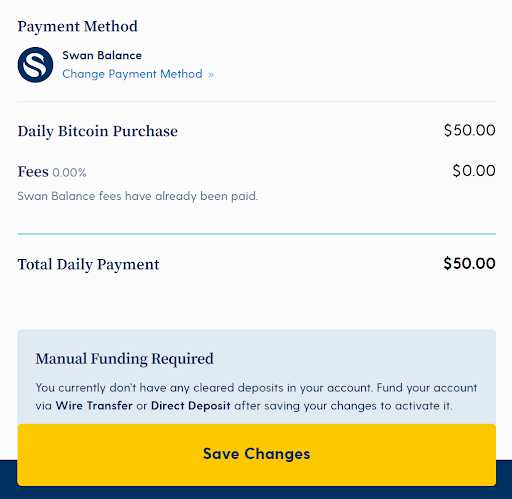Select the $0.00 fees amount
The width and height of the screenshot is (512, 499).
[474, 171]
